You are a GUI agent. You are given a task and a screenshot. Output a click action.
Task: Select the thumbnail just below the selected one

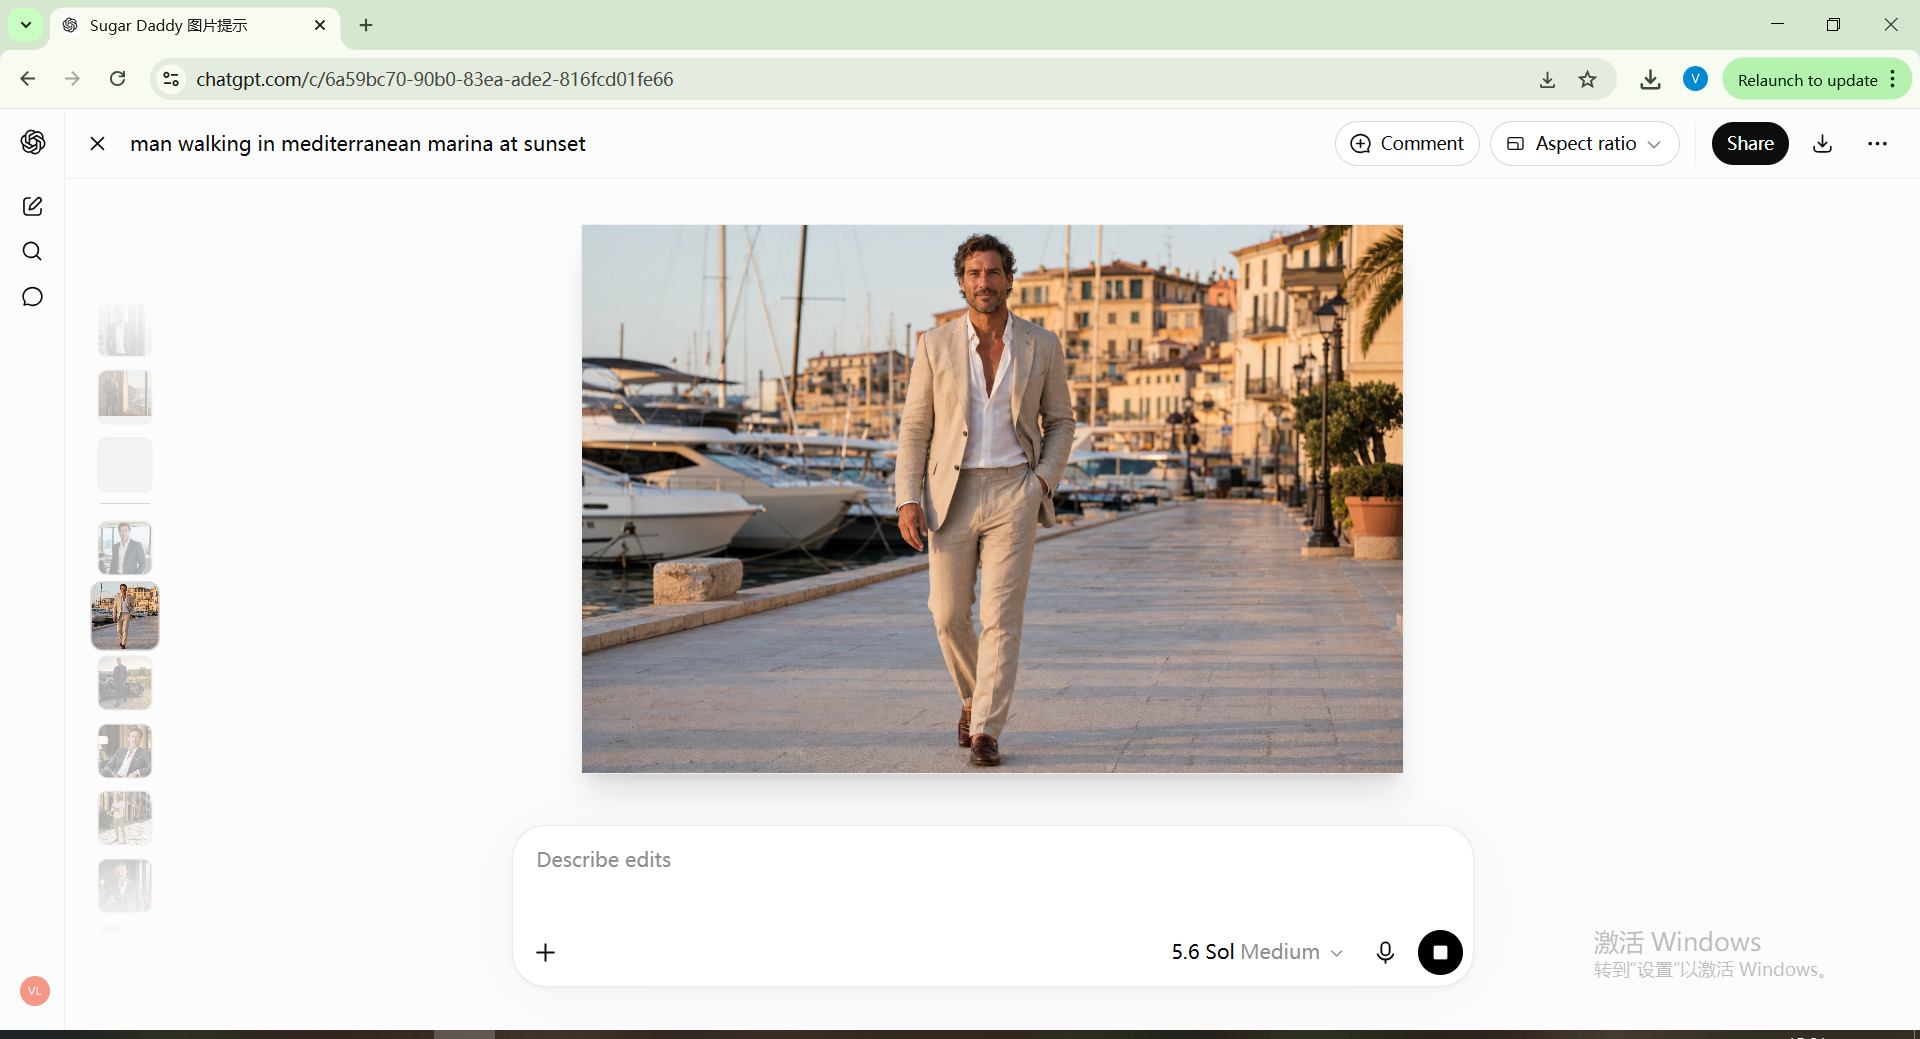[125, 683]
